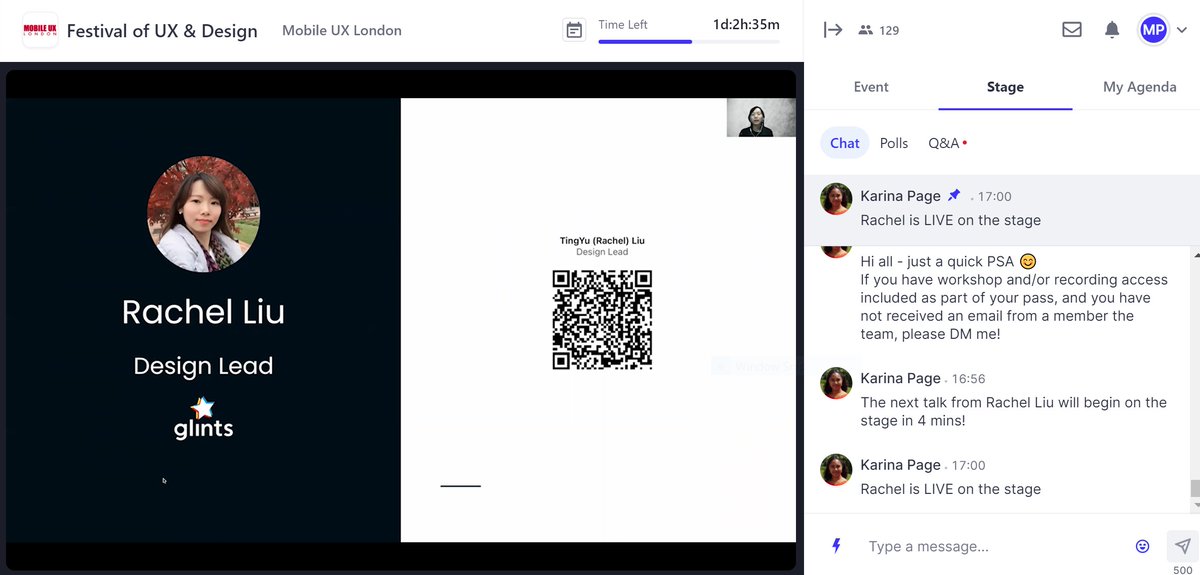This screenshot has height=575, width=1200.
Task: Click the 1d:2h:35m time remaining text
Action: [x=746, y=24]
